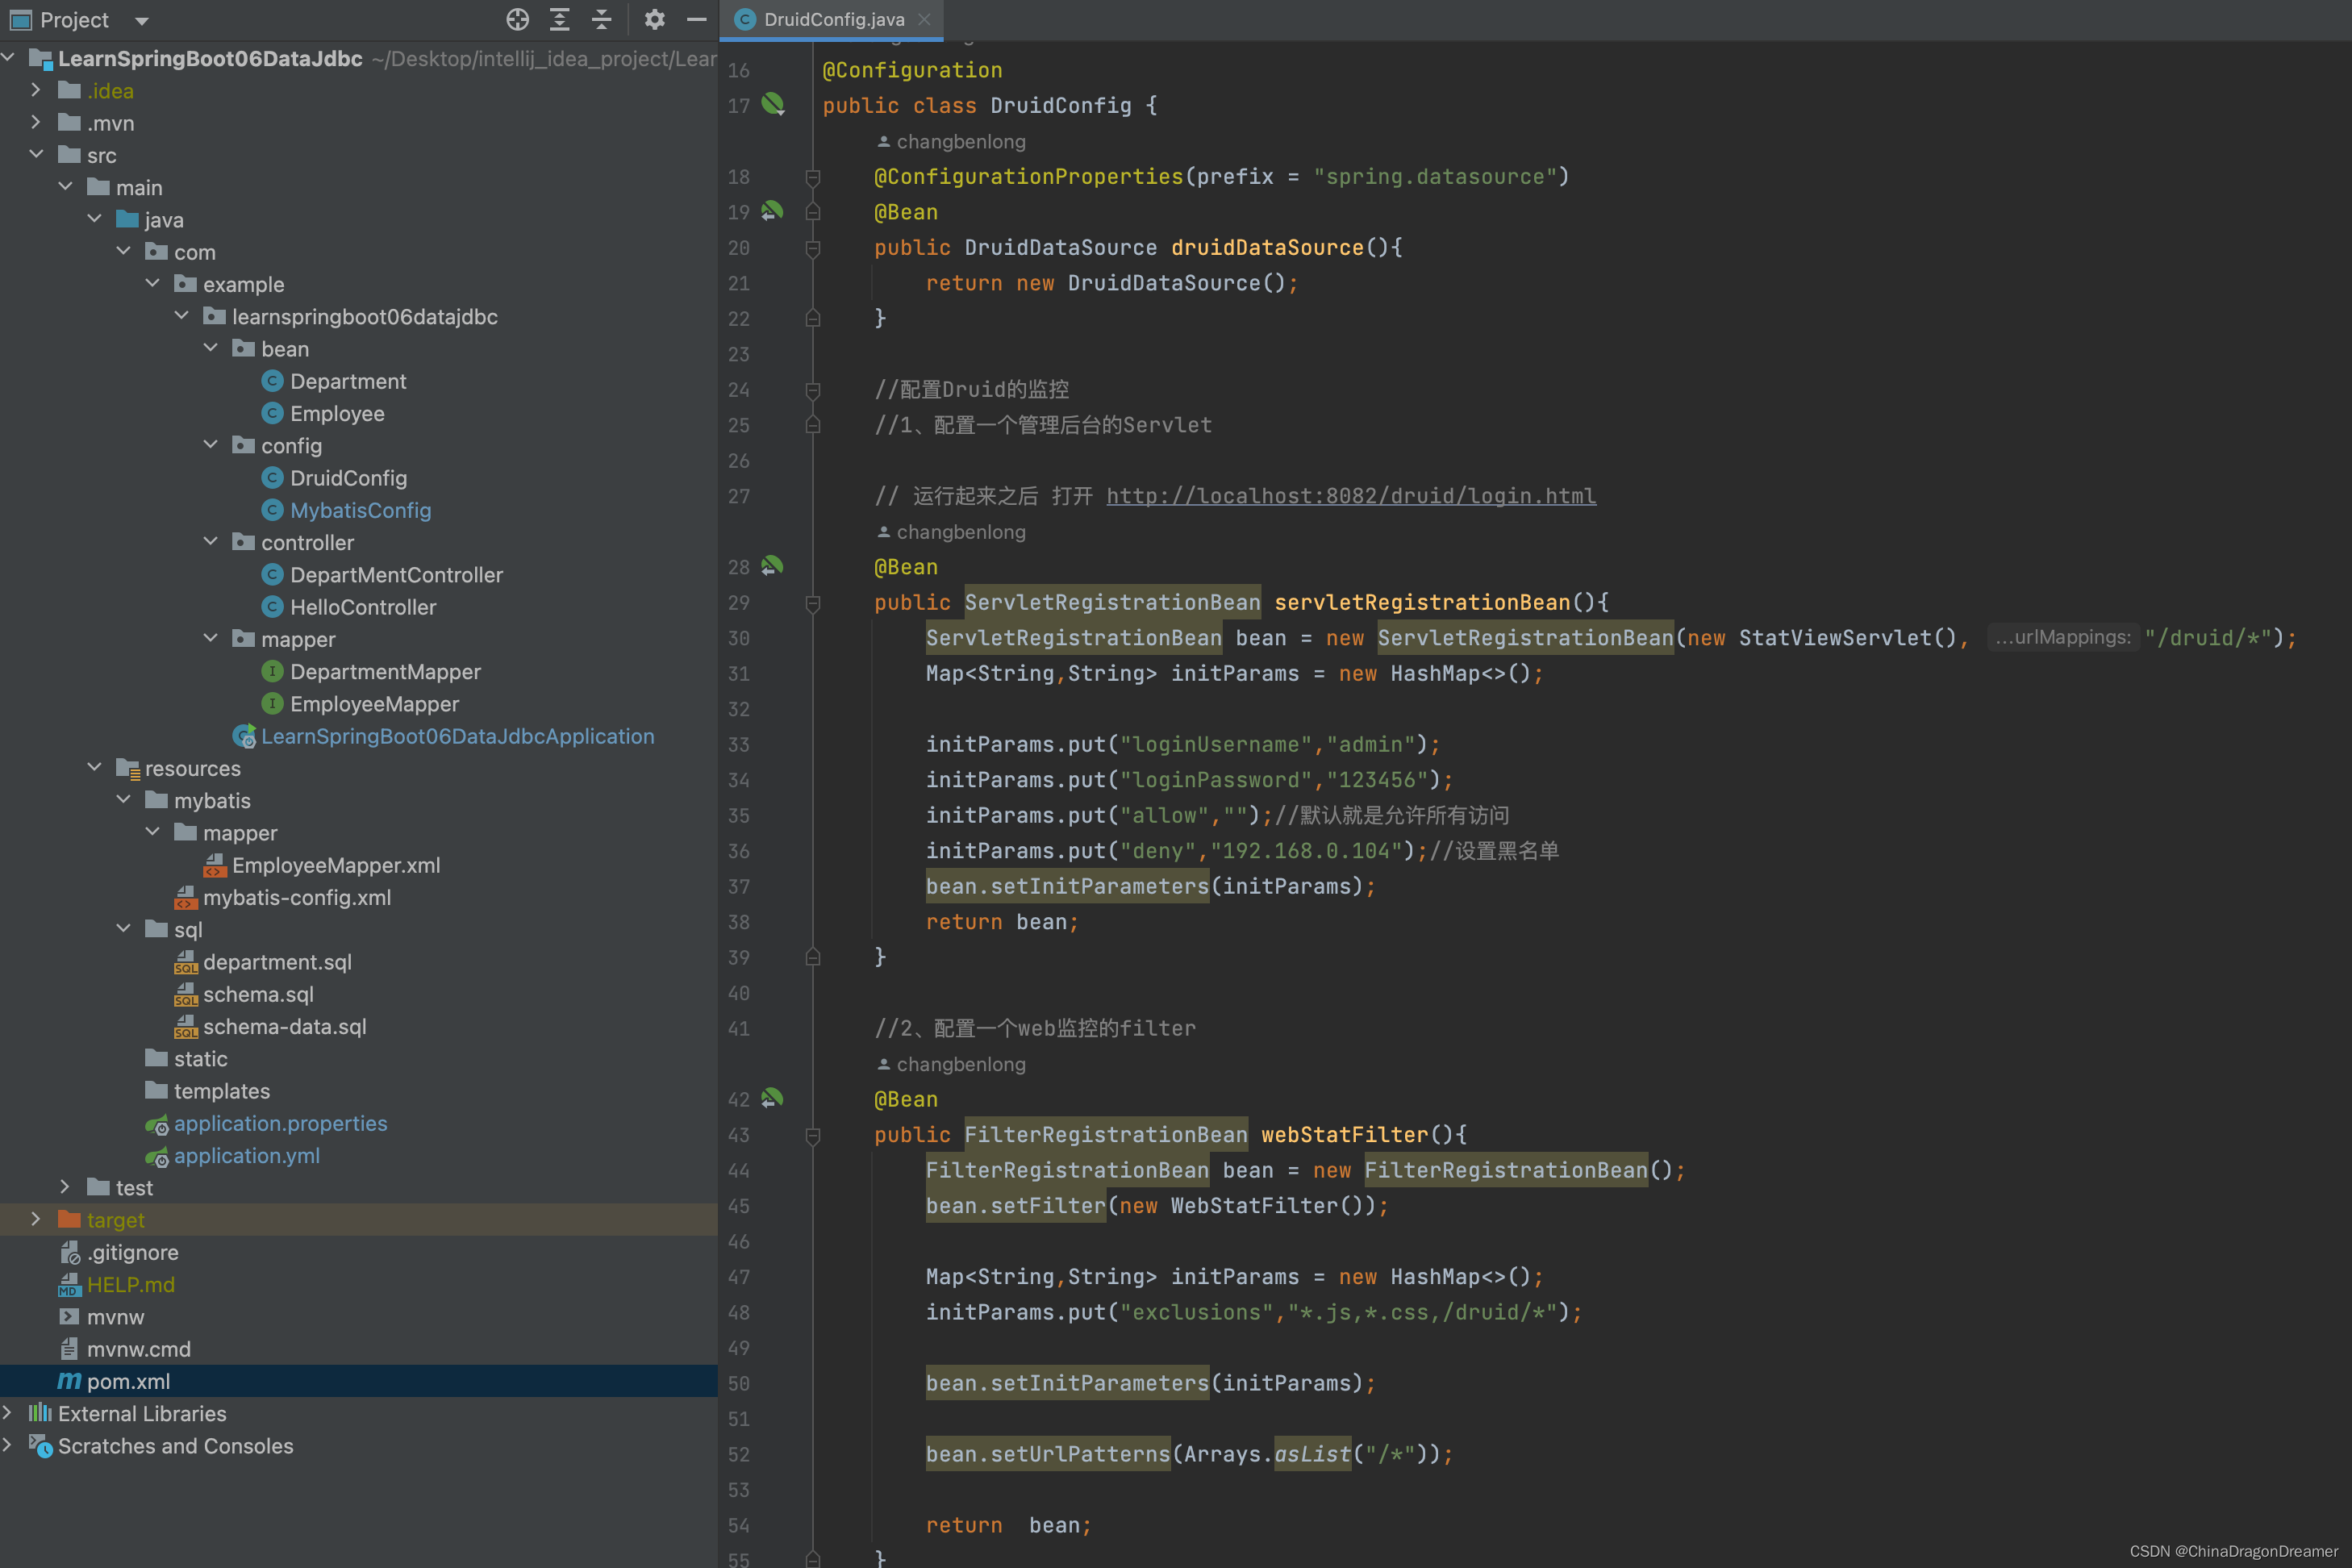Click the bean gutter icon on line 28

tap(773, 566)
